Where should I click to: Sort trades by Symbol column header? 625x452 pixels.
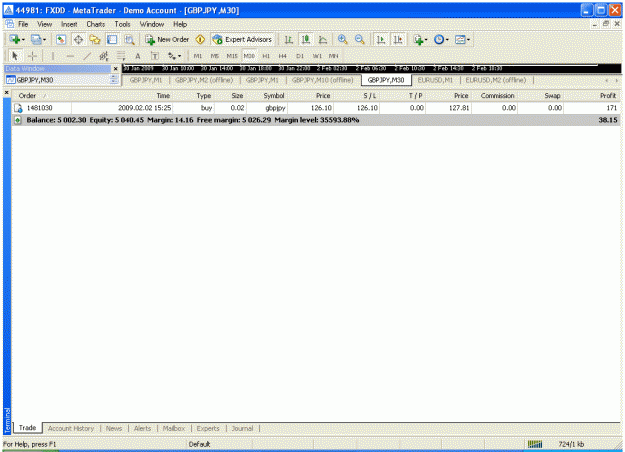pos(274,96)
